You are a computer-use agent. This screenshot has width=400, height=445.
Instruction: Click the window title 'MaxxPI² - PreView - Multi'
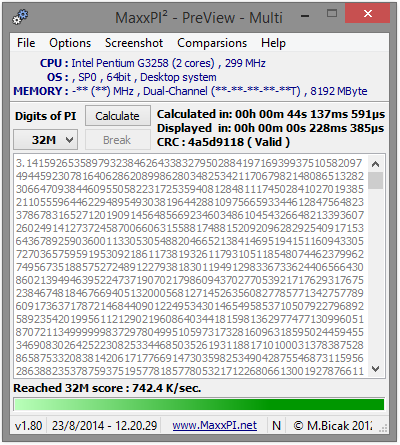[199, 17]
